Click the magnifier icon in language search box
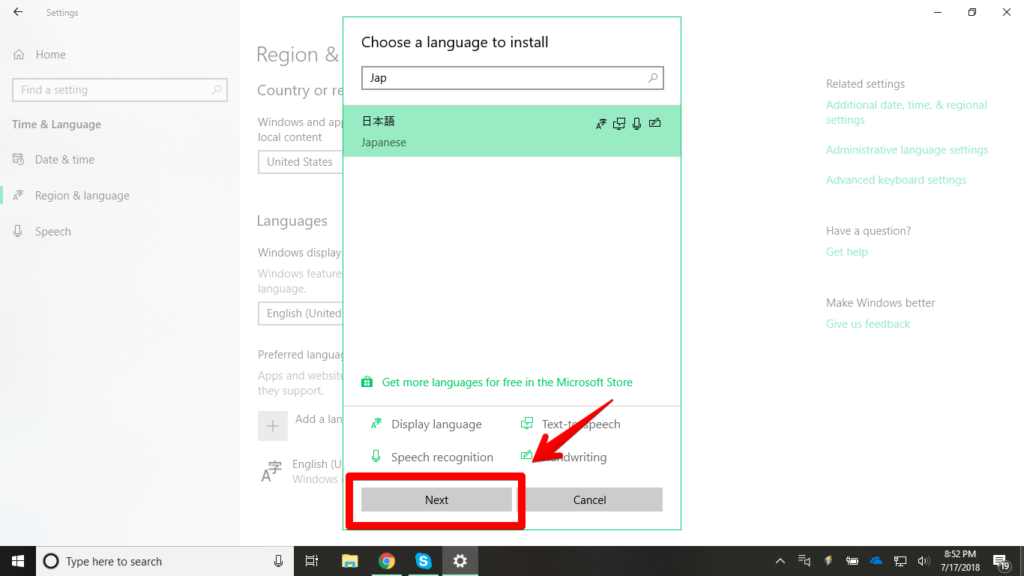Viewport: 1024px width, 576px height. click(x=653, y=78)
